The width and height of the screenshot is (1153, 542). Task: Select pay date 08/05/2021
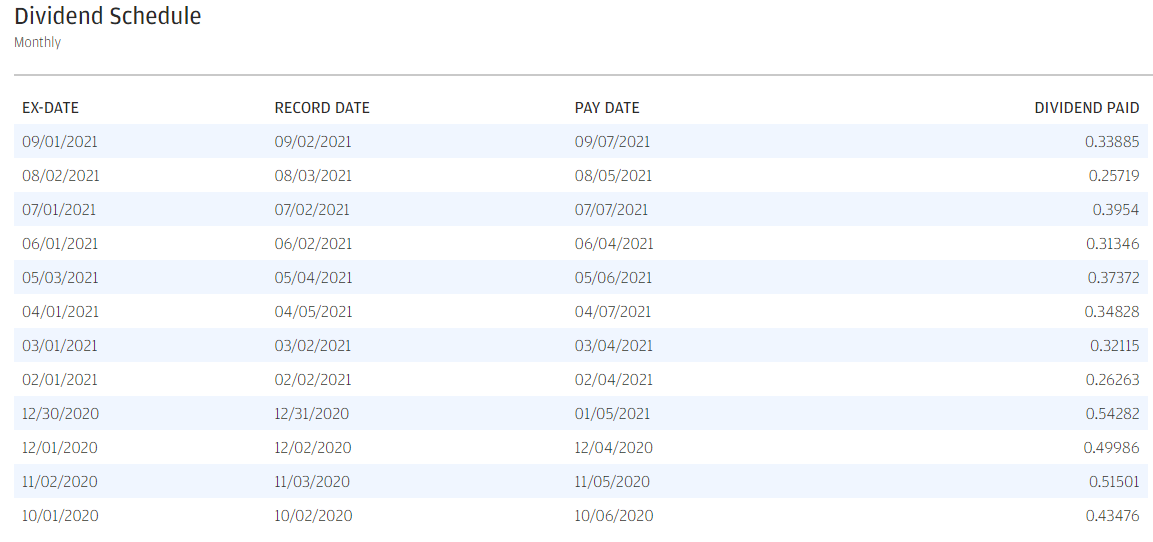tap(613, 176)
